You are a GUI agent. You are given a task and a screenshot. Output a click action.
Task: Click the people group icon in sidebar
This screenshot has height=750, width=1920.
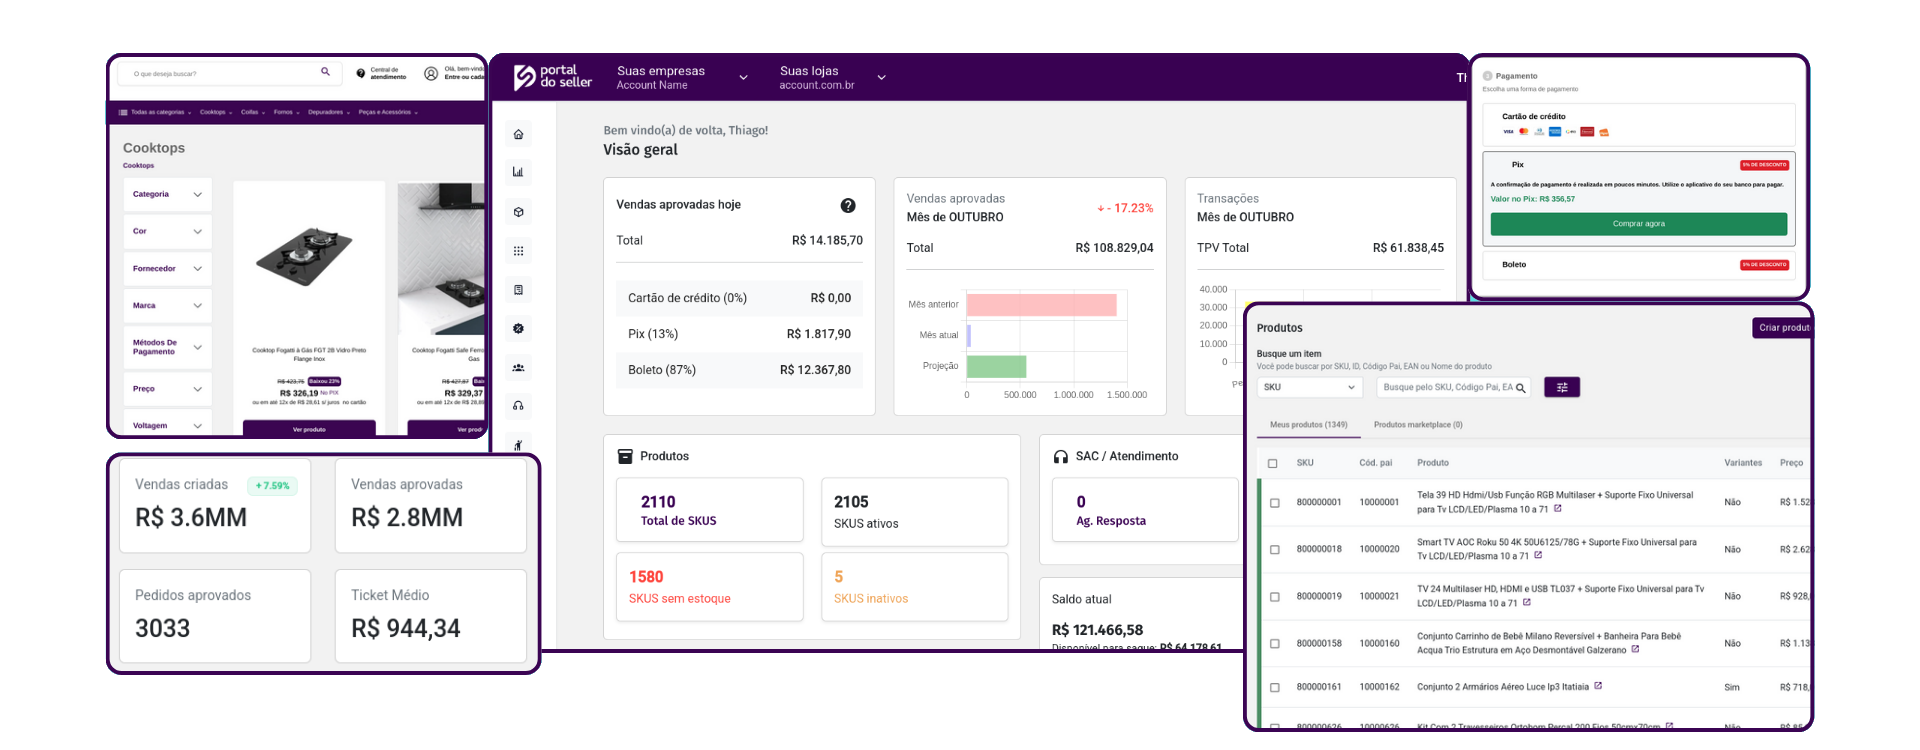coord(518,368)
